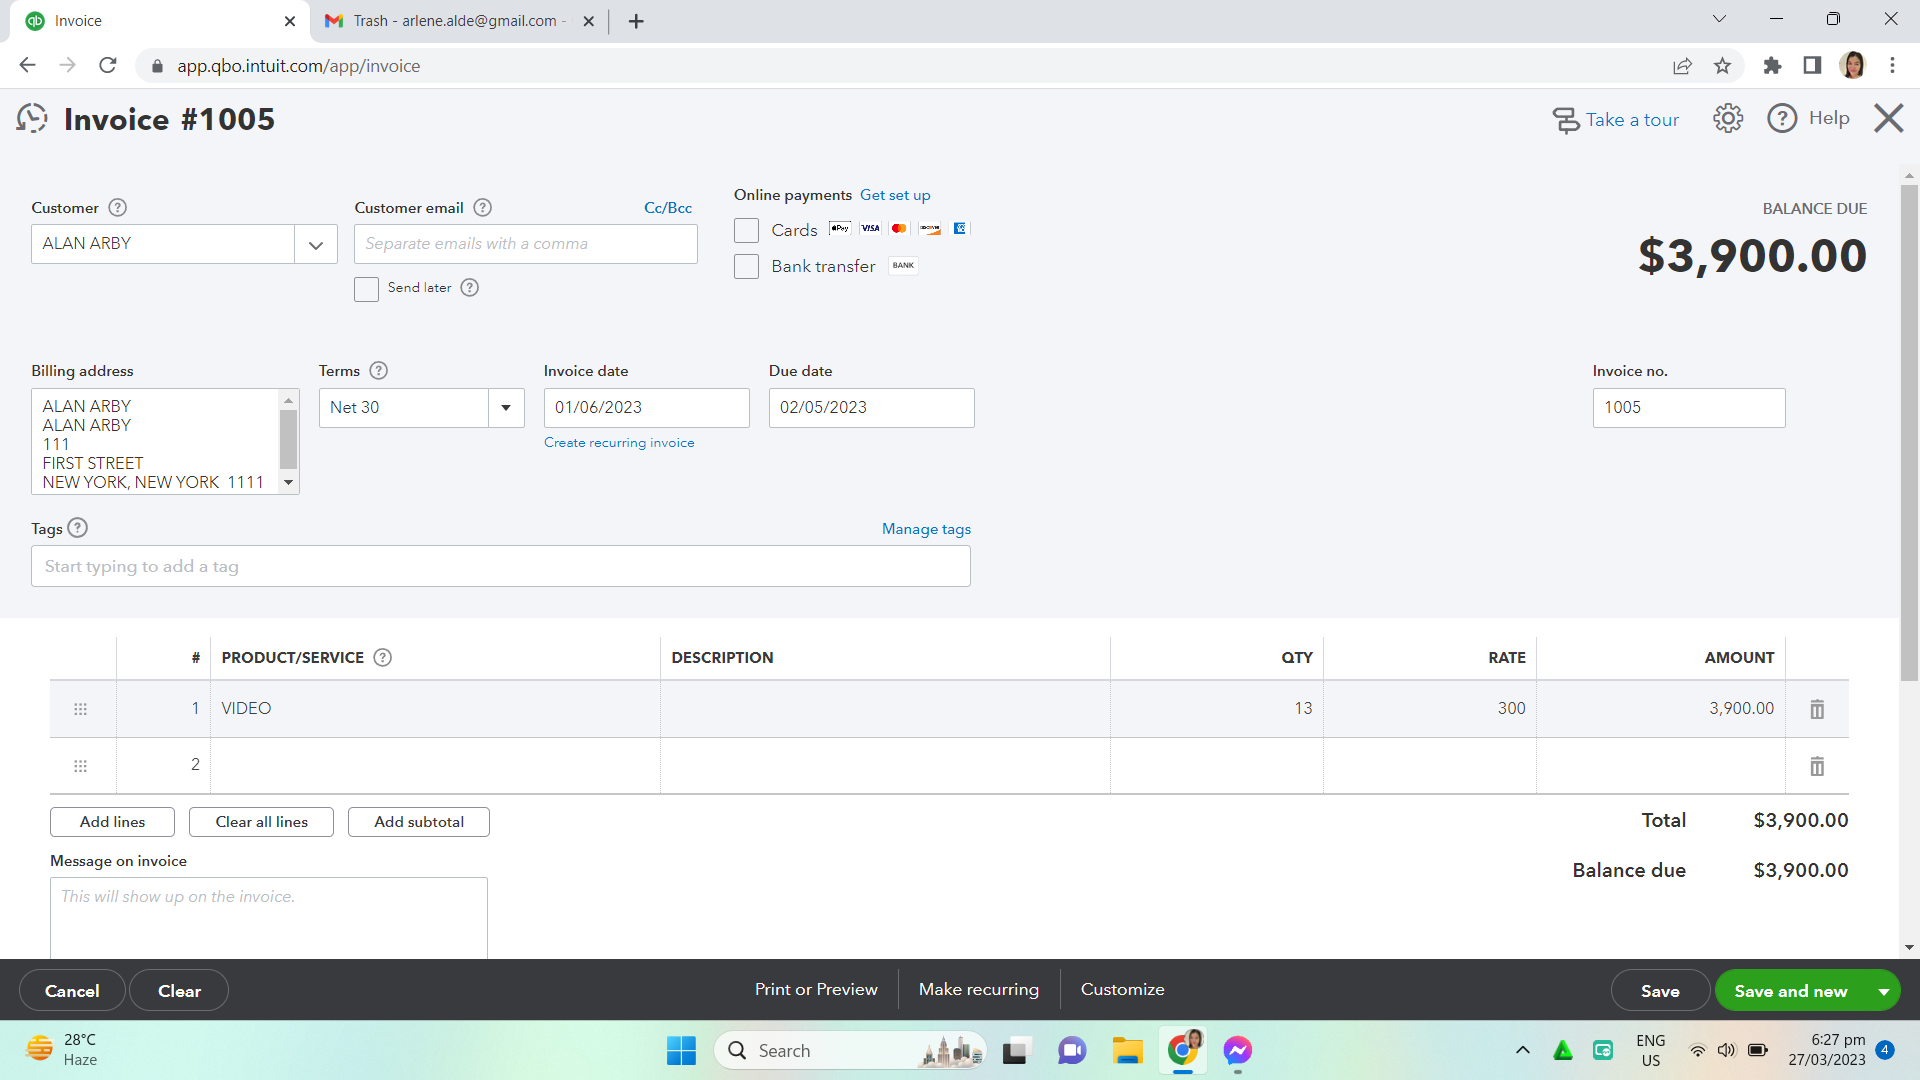Screen dimensions: 1920x1080
Task: Click the Customer help question mark icon
Action: click(x=117, y=208)
